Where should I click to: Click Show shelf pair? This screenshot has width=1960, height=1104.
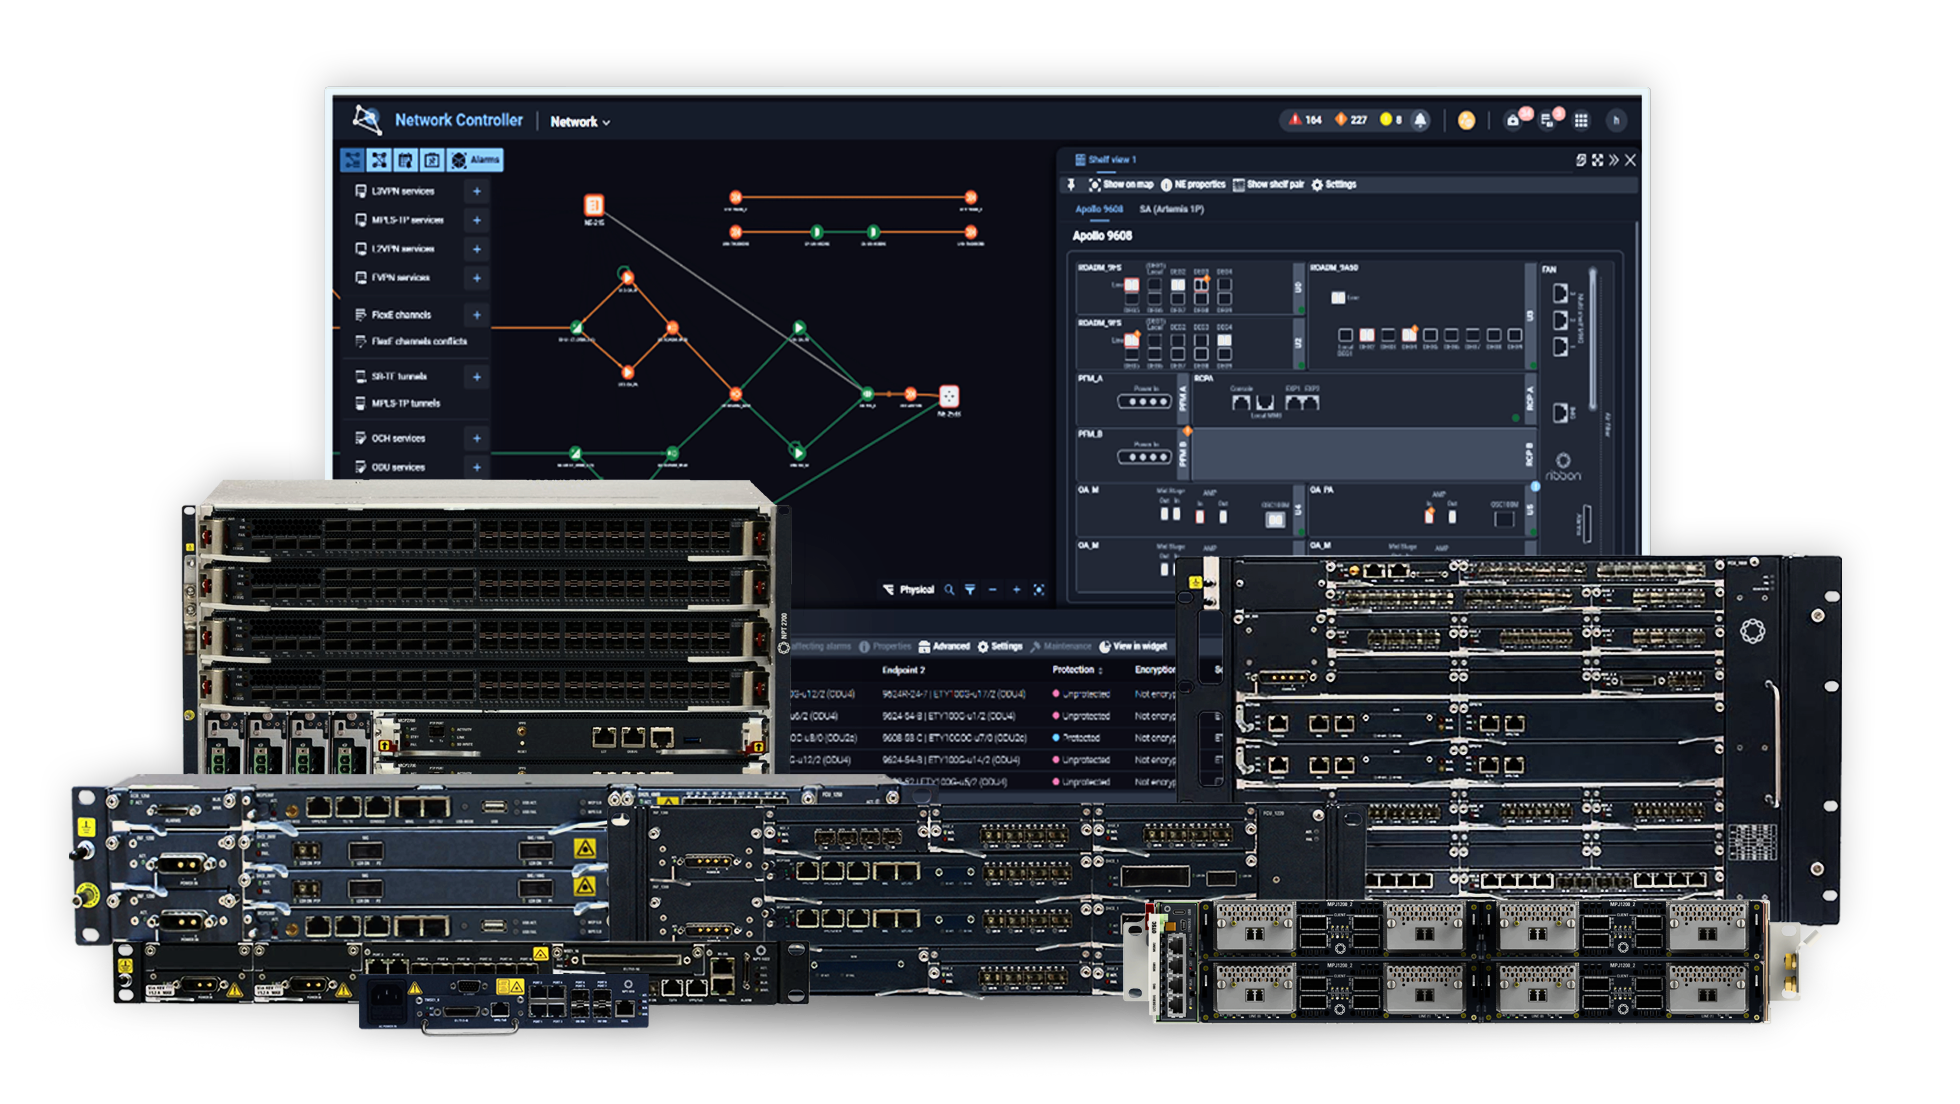(x=1269, y=185)
